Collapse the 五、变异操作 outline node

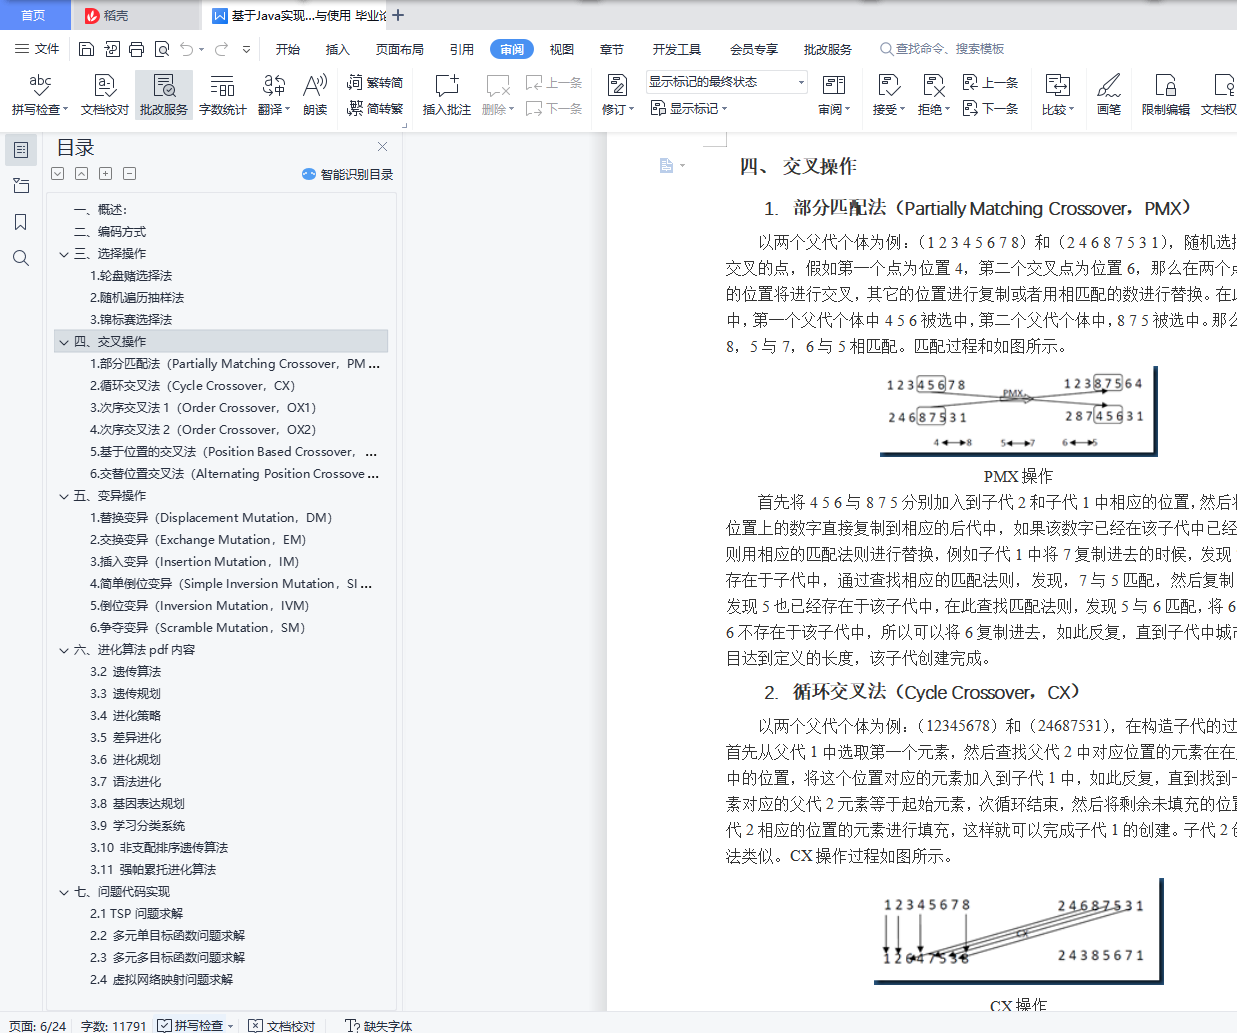pos(64,496)
